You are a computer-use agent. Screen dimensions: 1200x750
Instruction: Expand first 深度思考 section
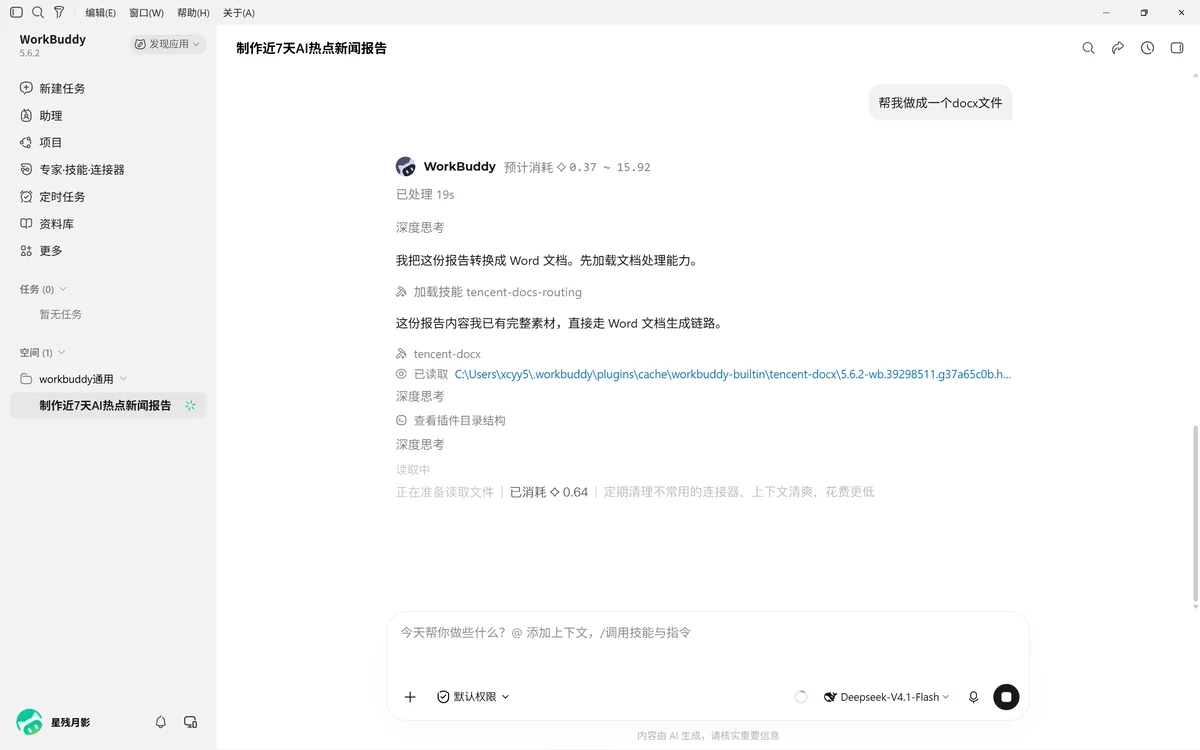420,227
